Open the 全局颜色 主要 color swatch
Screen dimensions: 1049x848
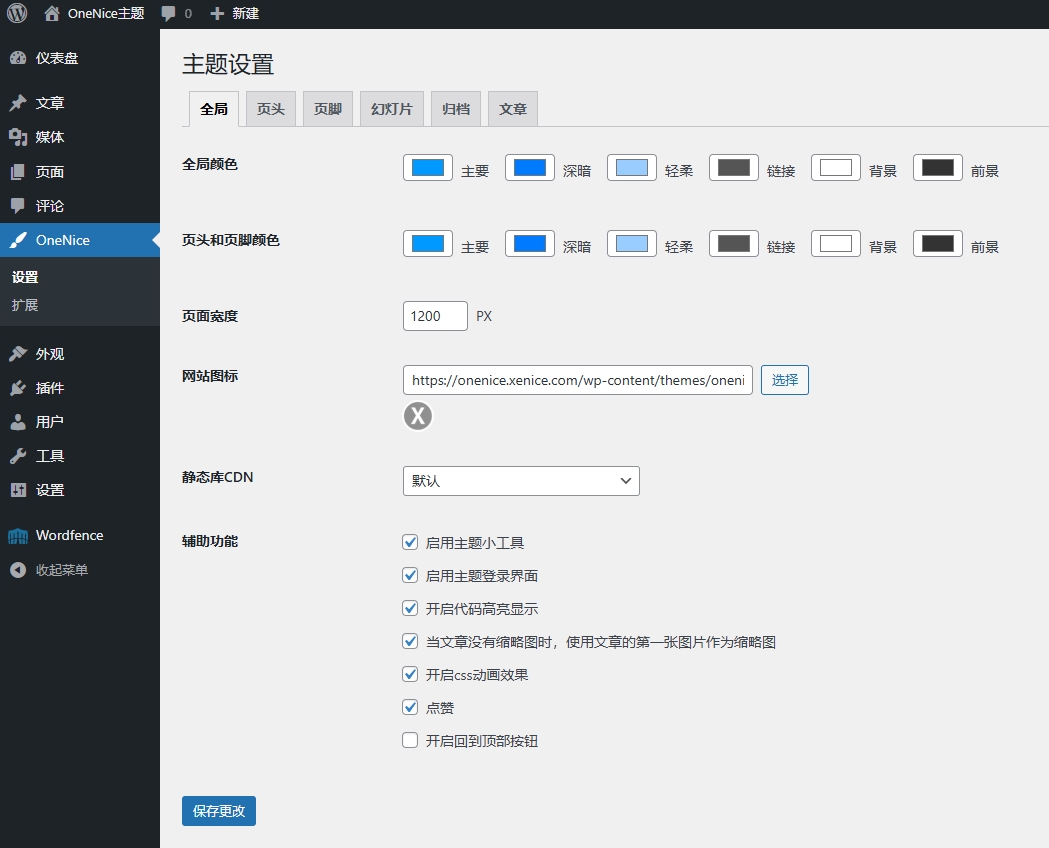(x=428, y=168)
